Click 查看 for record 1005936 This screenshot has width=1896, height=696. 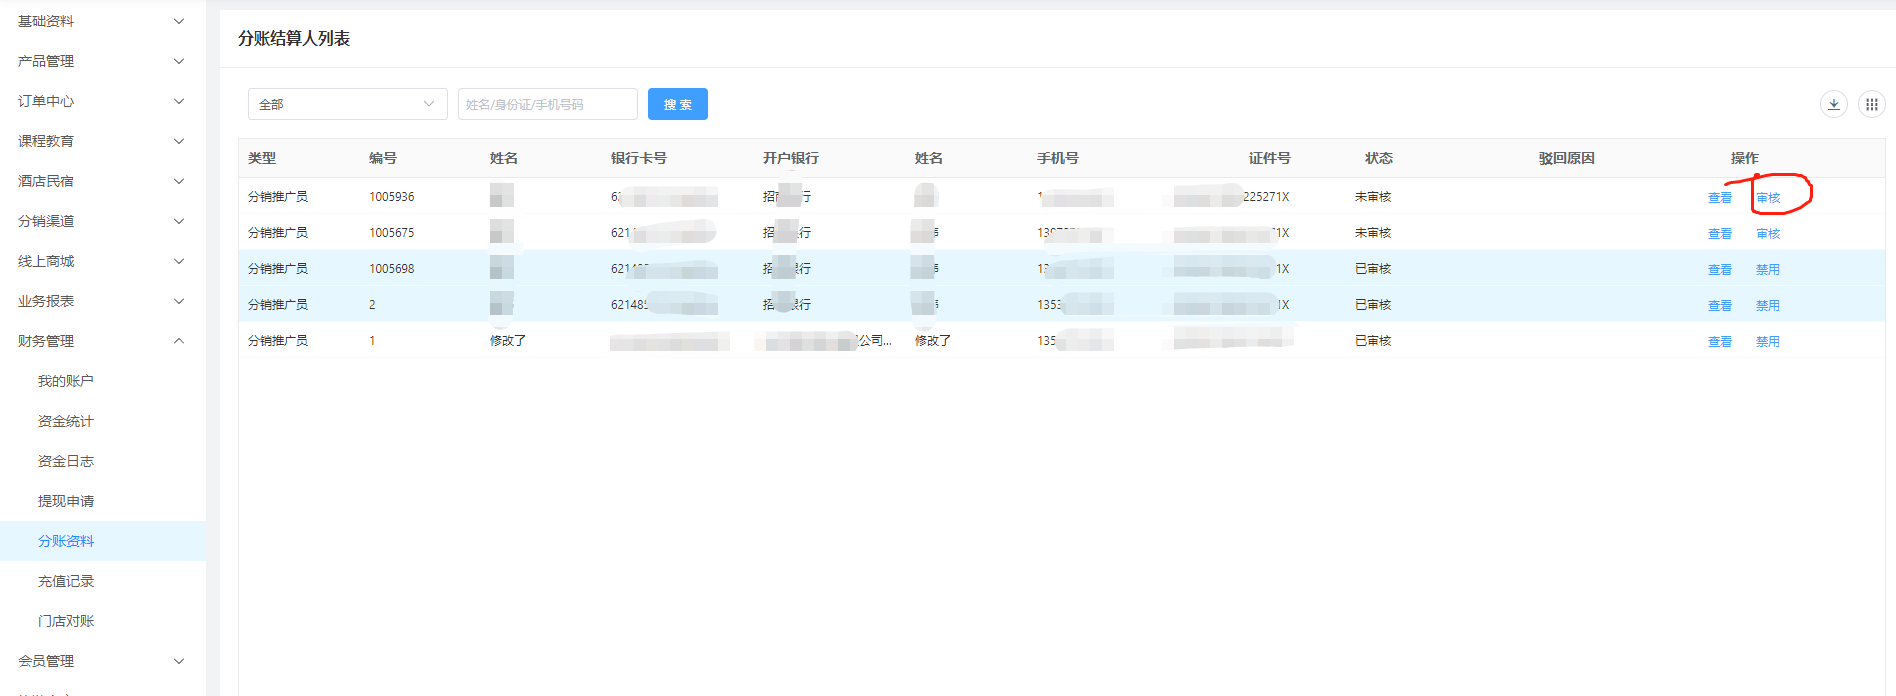(1719, 198)
